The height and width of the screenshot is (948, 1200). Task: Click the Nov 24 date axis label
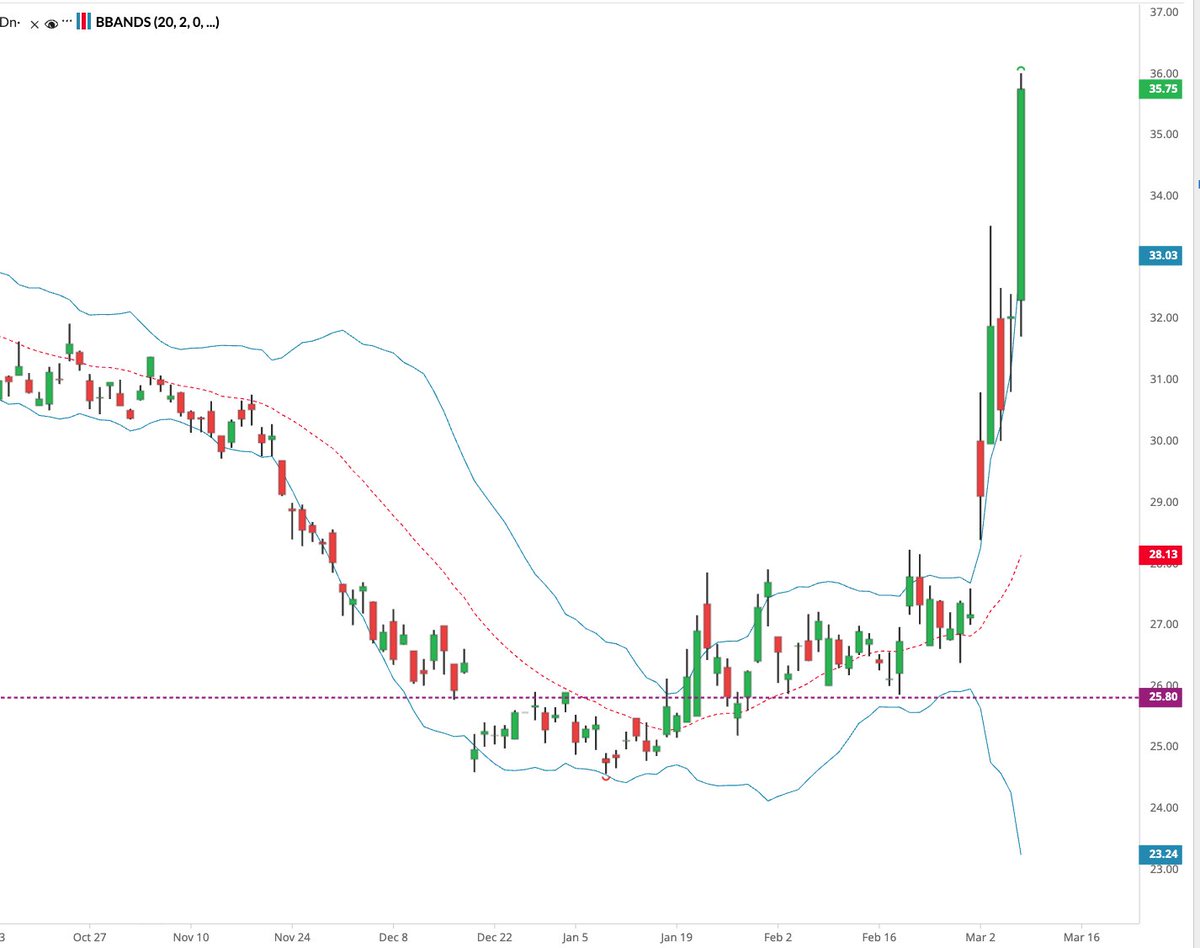292,938
